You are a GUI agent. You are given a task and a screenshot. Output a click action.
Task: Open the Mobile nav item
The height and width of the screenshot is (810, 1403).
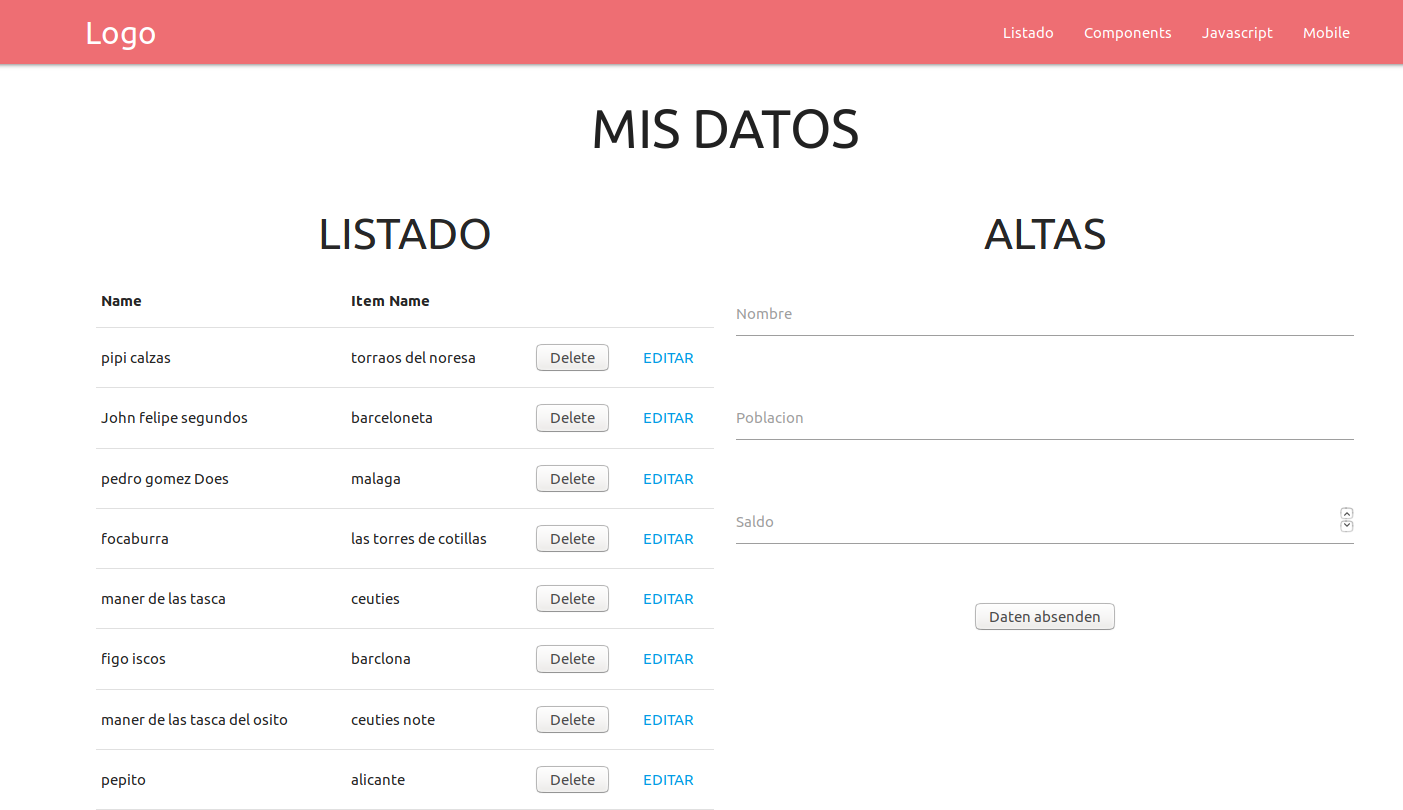coord(1326,33)
